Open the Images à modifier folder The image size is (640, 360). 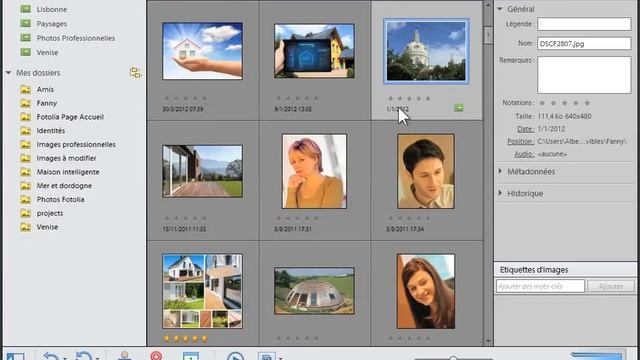click(x=66, y=158)
